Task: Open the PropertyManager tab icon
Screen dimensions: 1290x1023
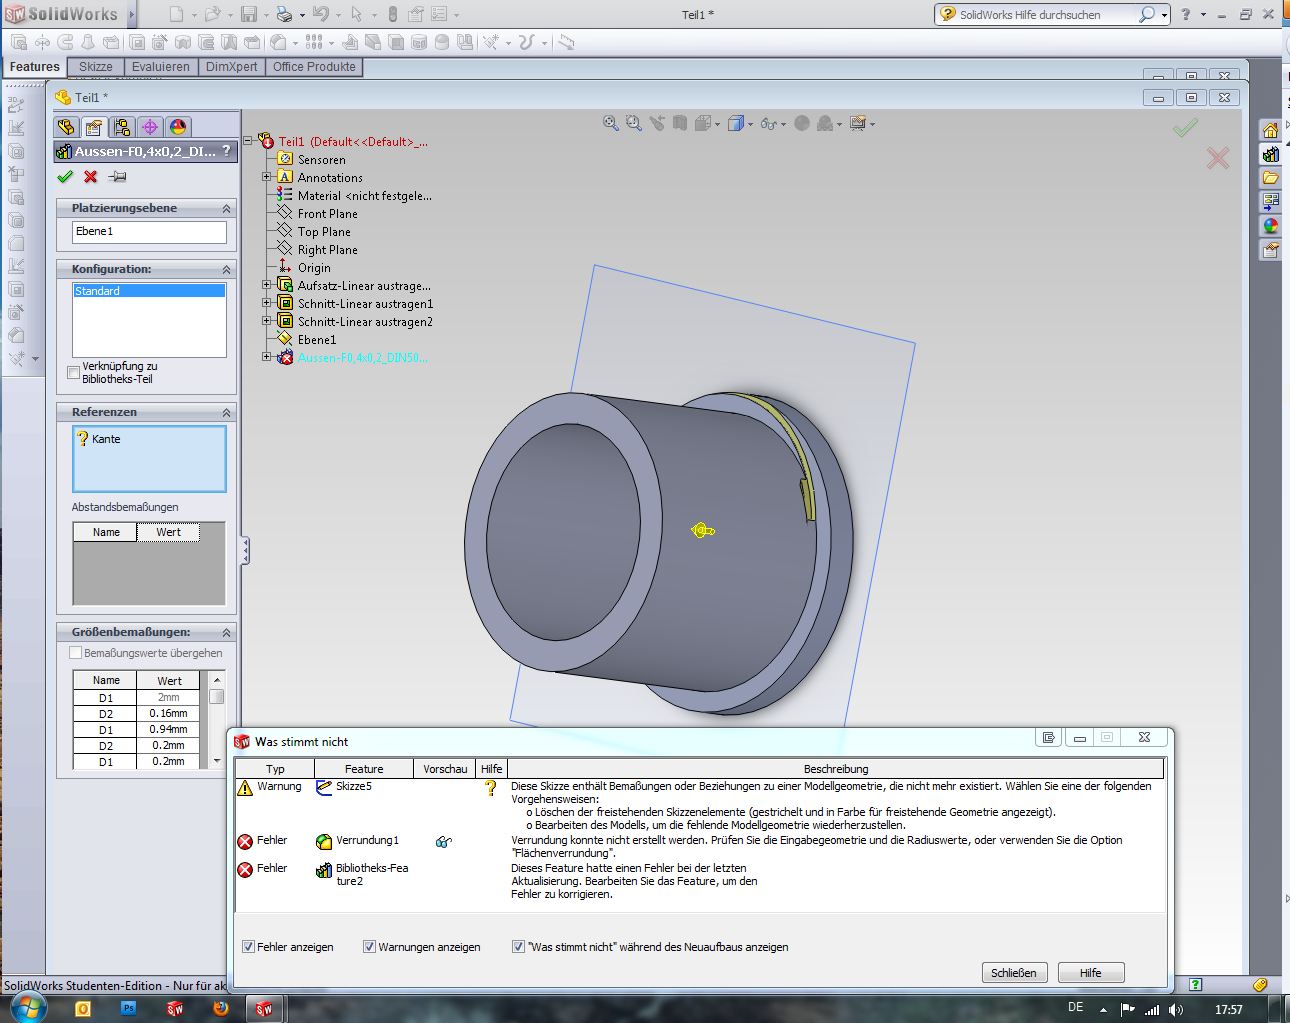Action: click(x=94, y=127)
